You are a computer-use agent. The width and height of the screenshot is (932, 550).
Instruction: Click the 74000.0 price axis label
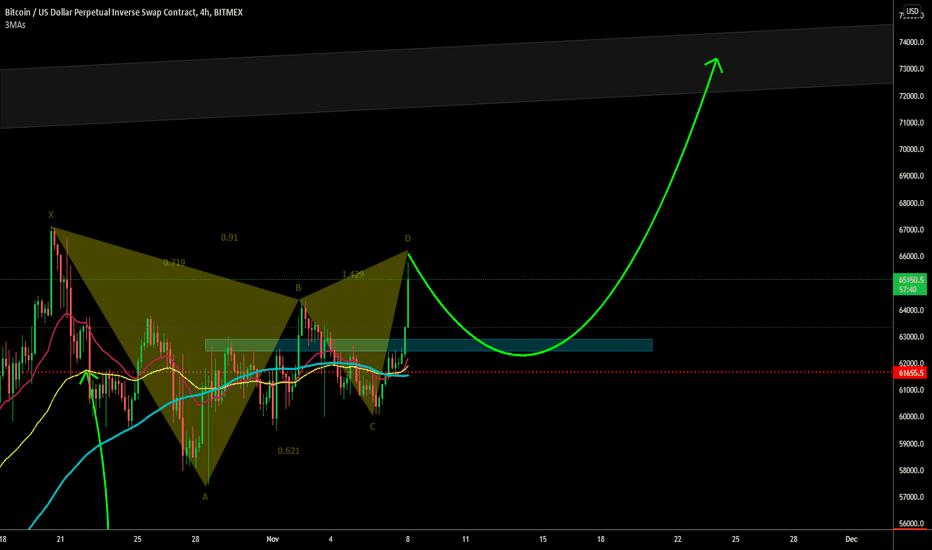pyautogui.click(x=911, y=42)
